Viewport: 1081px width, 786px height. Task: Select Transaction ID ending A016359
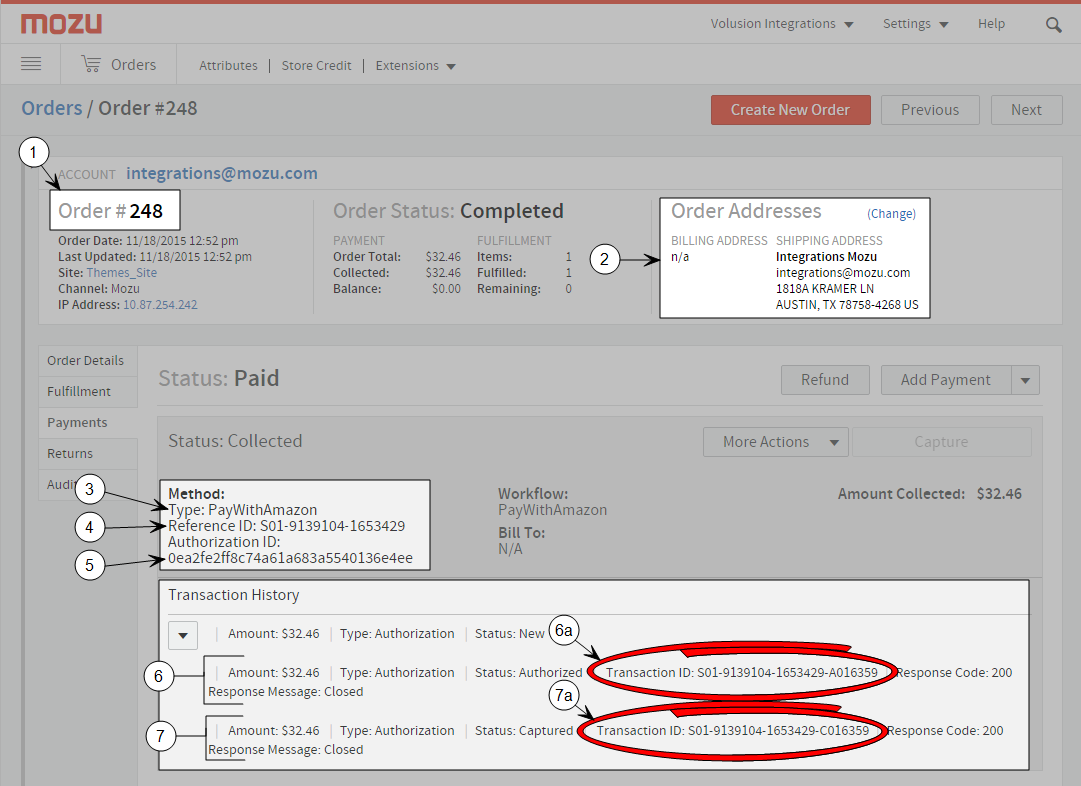click(x=742, y=672)
